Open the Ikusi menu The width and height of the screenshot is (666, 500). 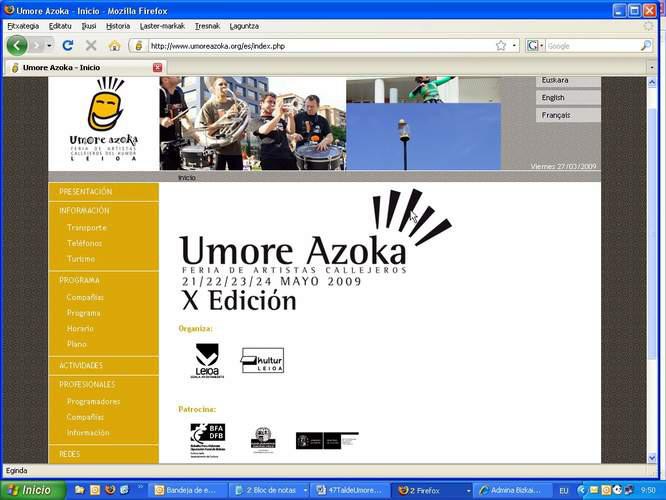(89, 26)
